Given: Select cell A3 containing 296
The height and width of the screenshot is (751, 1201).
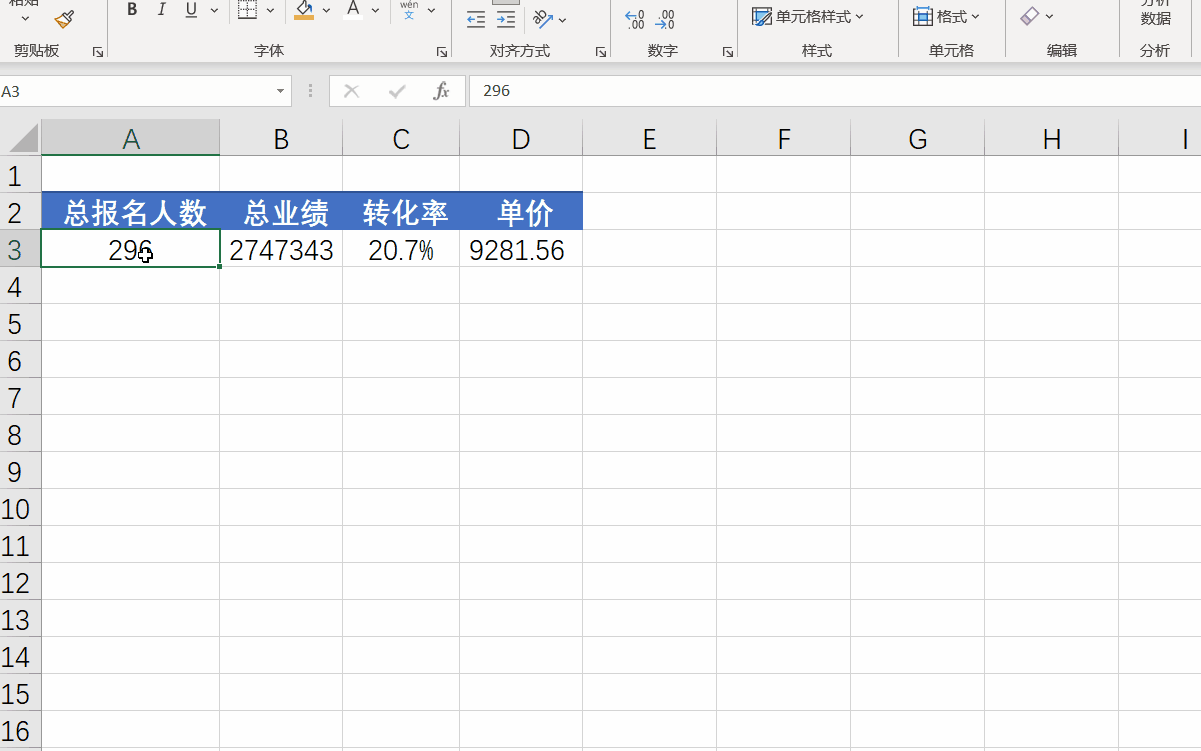Looking at the screenshot, I should 131,249.
